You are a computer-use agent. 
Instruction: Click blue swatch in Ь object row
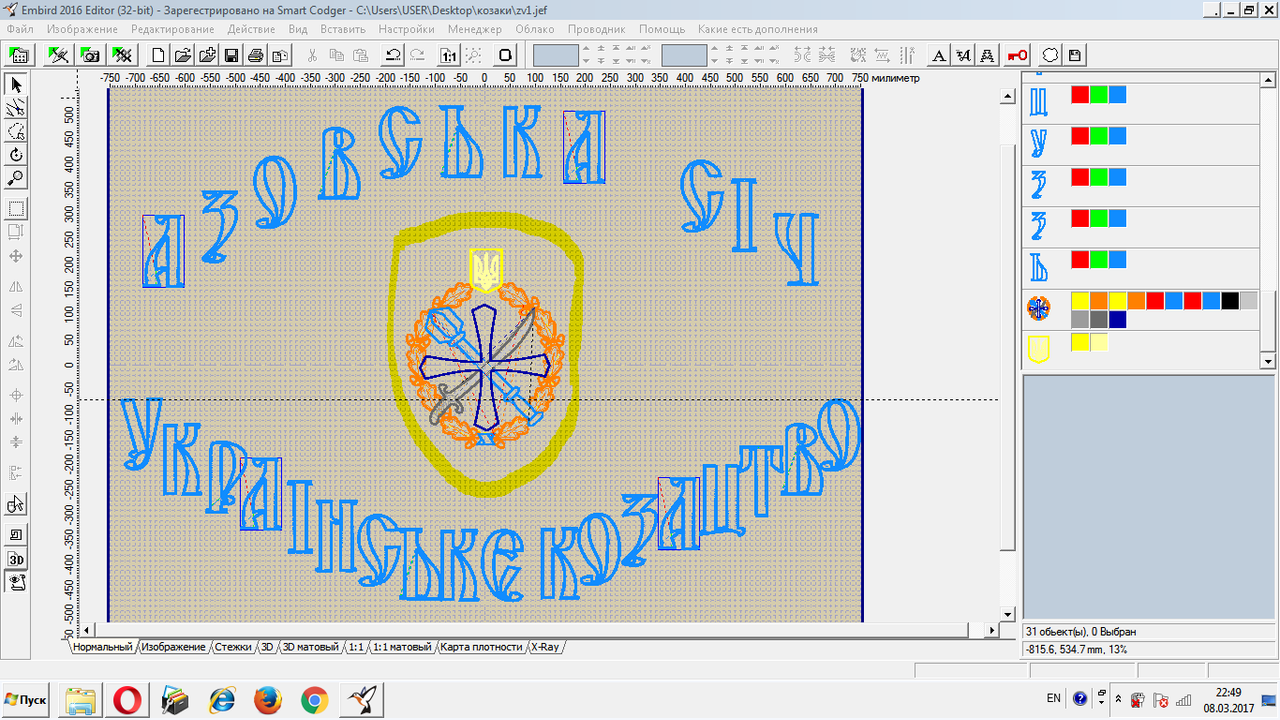[1117, 260]
